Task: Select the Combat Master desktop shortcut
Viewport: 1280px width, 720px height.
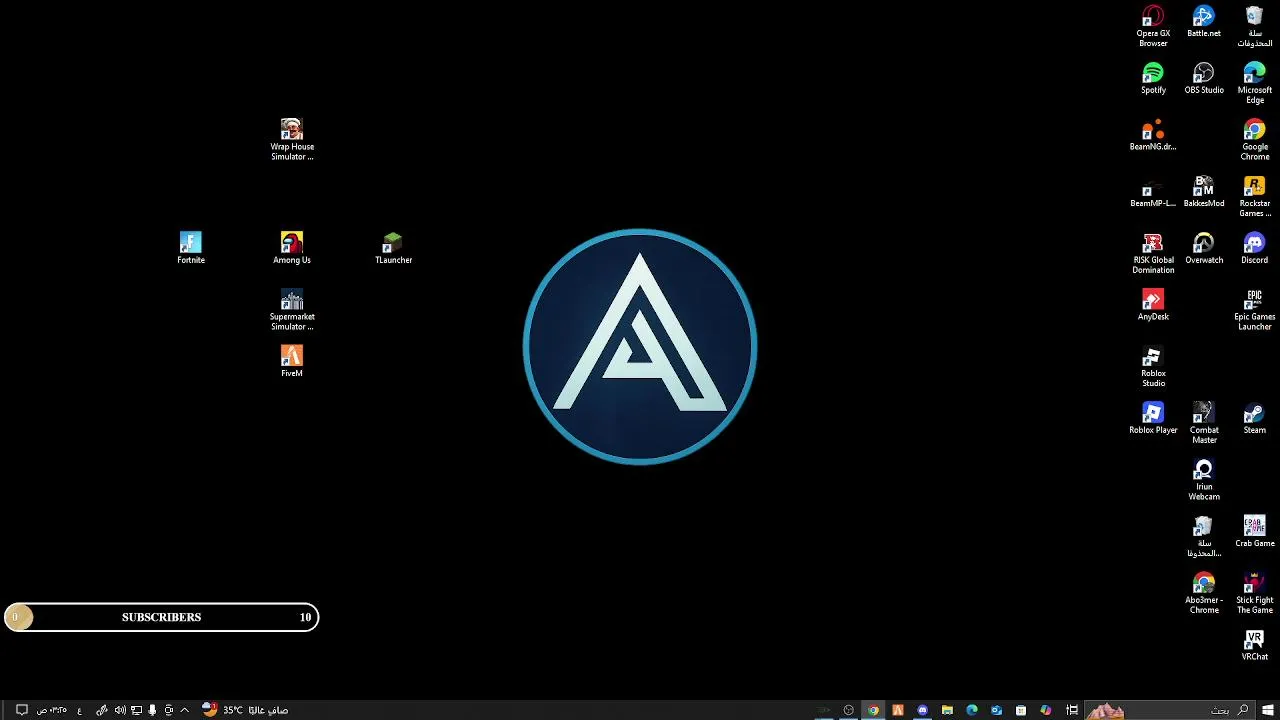Action: pos(1204,424)
